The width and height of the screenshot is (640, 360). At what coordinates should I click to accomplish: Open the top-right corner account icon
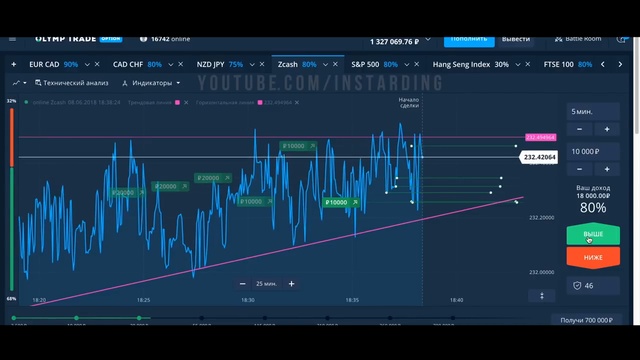click(x=621, y=40)
